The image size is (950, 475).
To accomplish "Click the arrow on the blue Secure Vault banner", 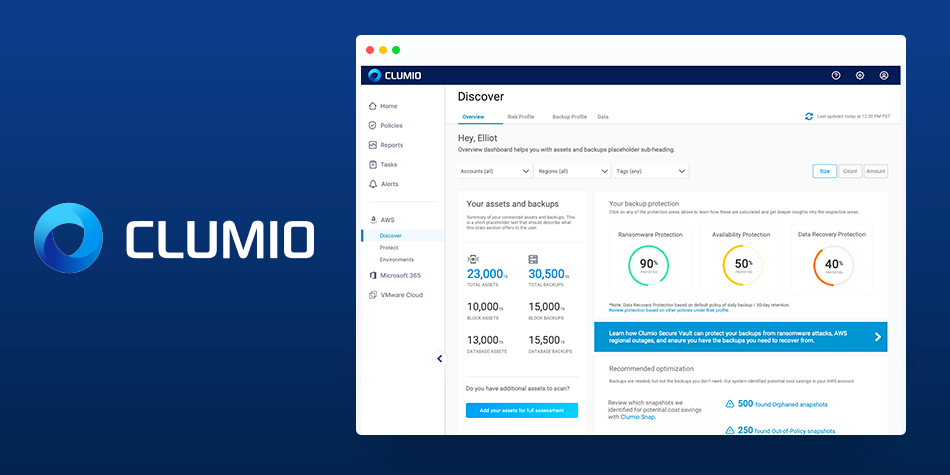I will click(877, 337).
